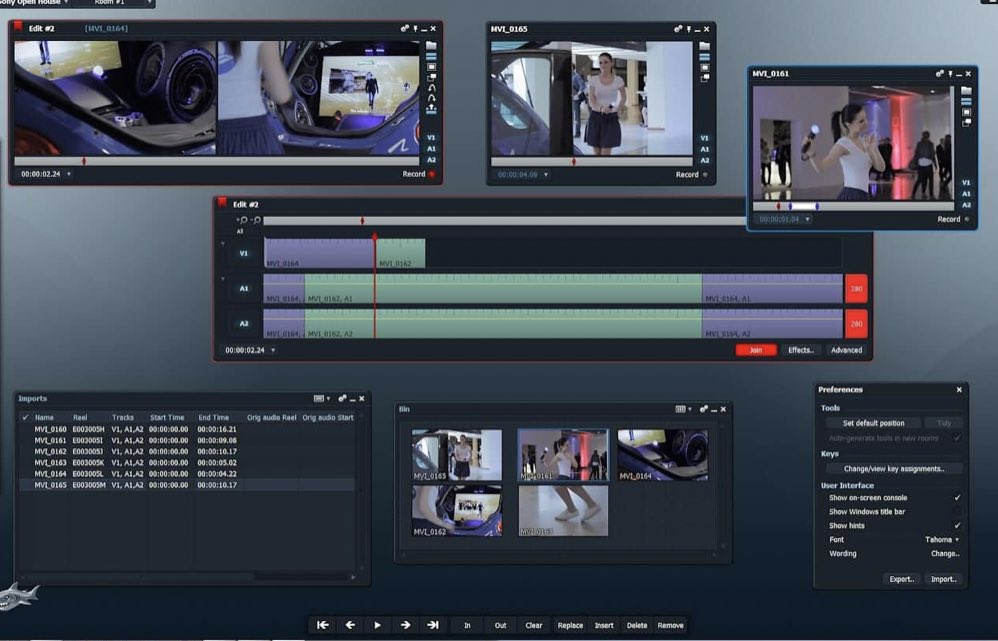This screenshot has width=998, height=641.
Task: Jump to start with the first transport button
Action: pyautogui.click(x=323, y=625)
